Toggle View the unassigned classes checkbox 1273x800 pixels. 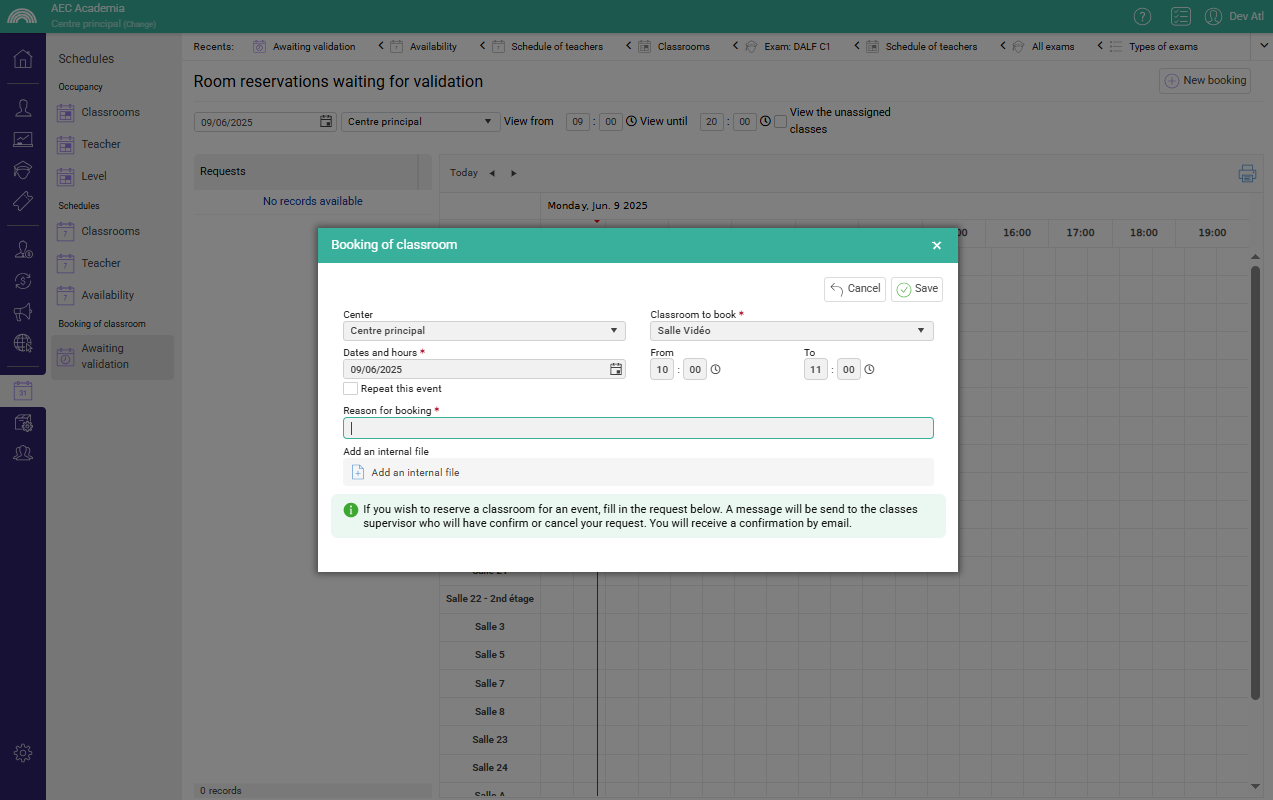point(780,121)
